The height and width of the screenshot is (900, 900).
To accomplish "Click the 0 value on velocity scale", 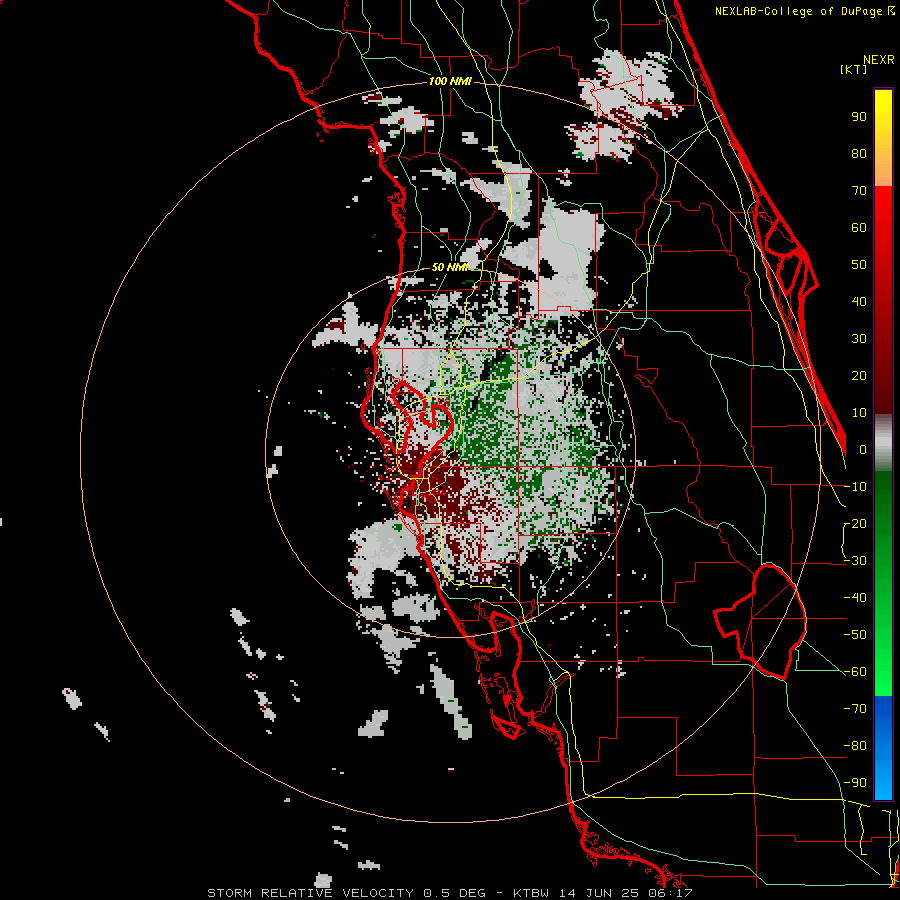I will point(863,449).
